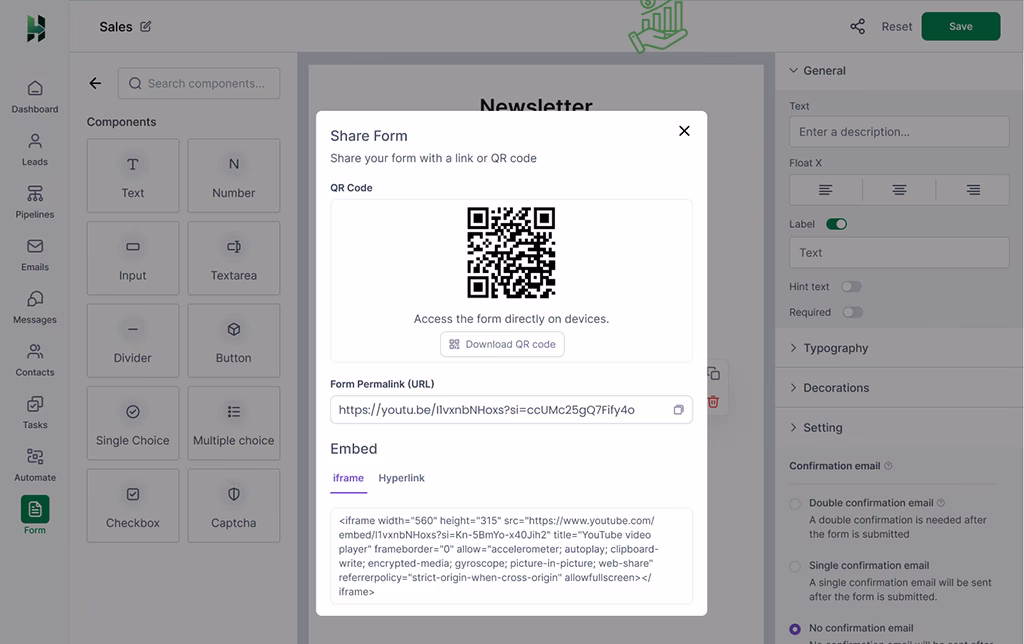Image resolution: width=1024 pixels, height=644 pixels.
Task: Edit the Sales form name pencil icon
Action: (x=146, y=26)
